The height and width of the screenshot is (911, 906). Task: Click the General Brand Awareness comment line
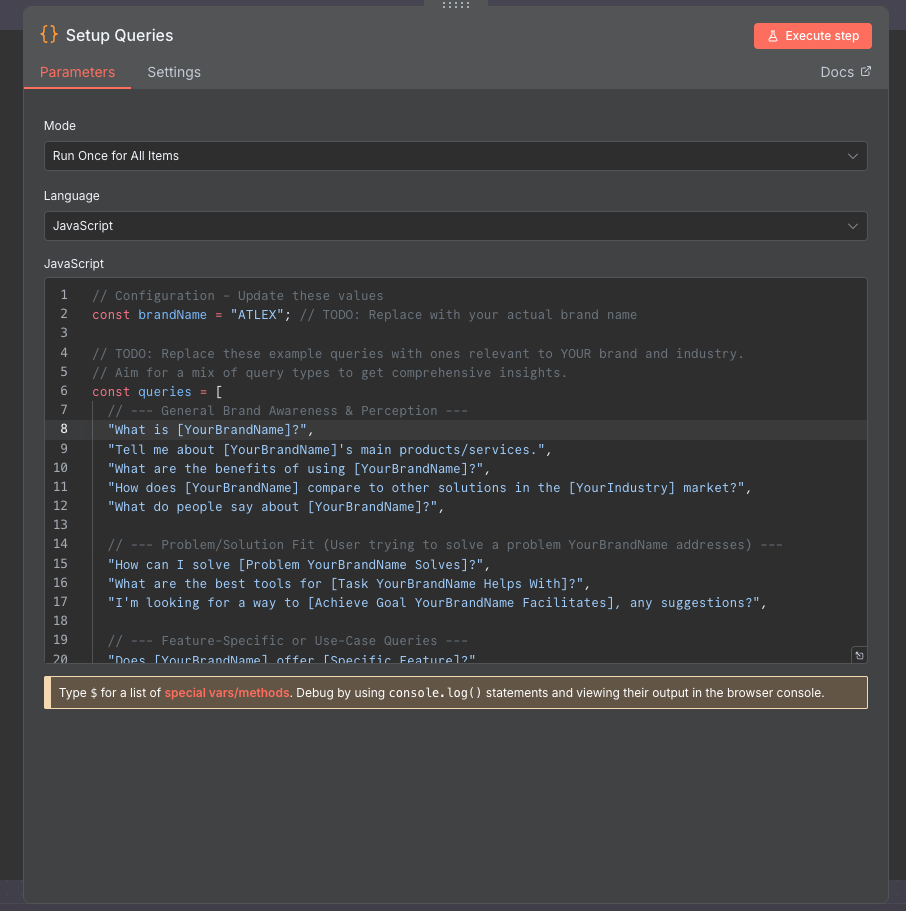tap(288, 411)
